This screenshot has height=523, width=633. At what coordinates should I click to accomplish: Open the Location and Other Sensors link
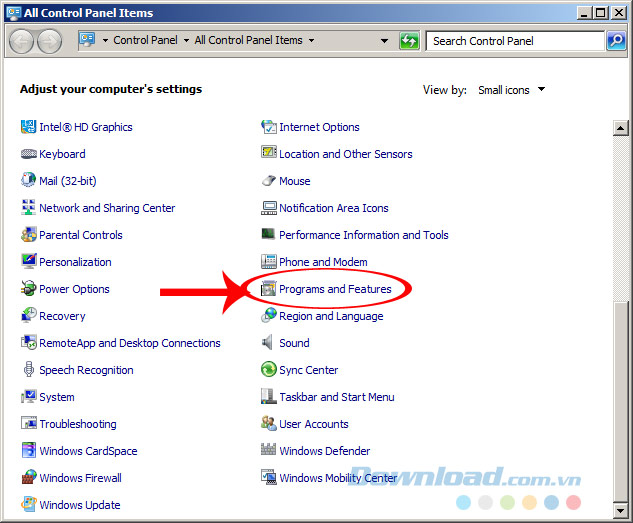(346, 154)
